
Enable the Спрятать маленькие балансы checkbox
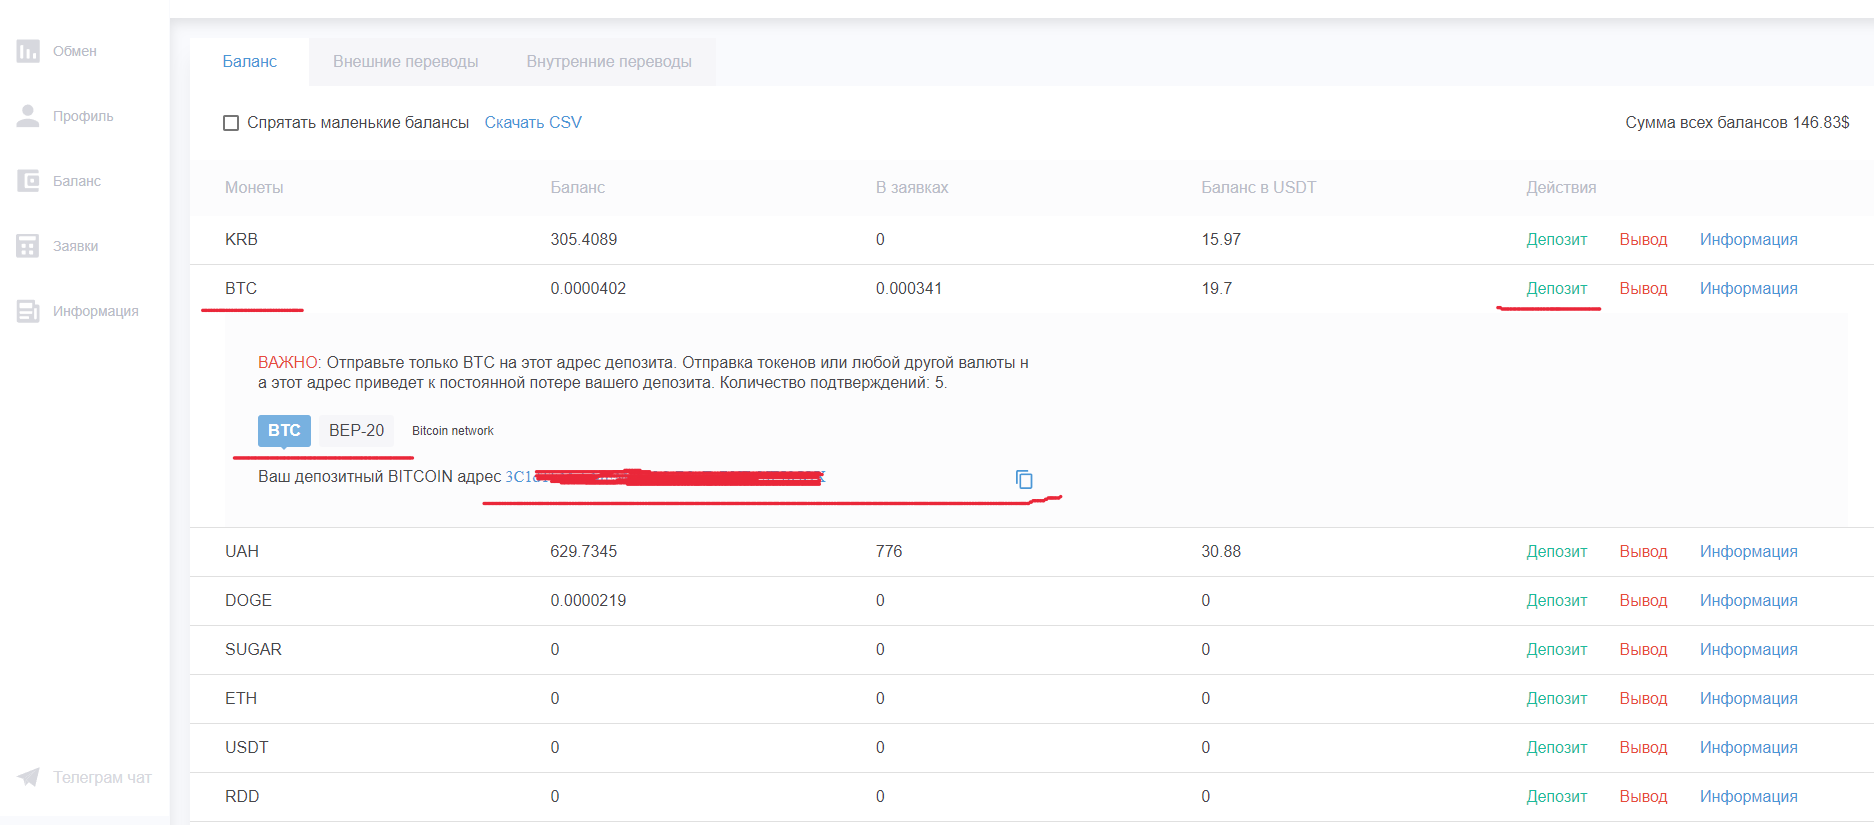point(231,123)
